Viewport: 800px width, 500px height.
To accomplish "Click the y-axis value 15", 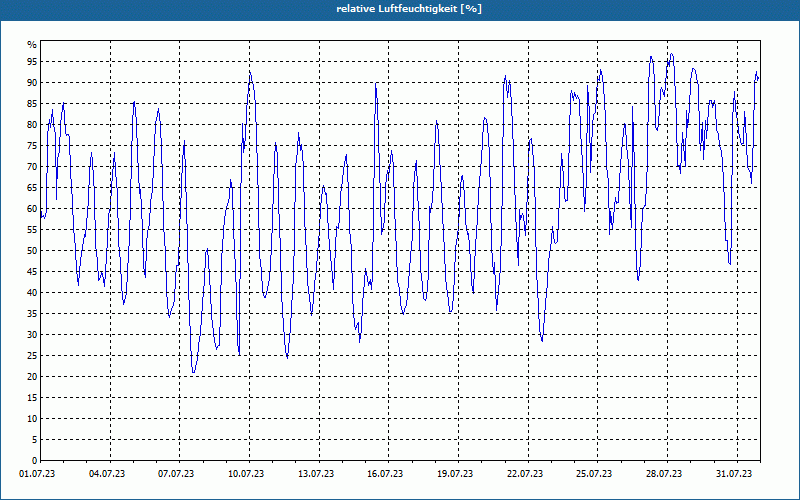I will click(32, 397).
